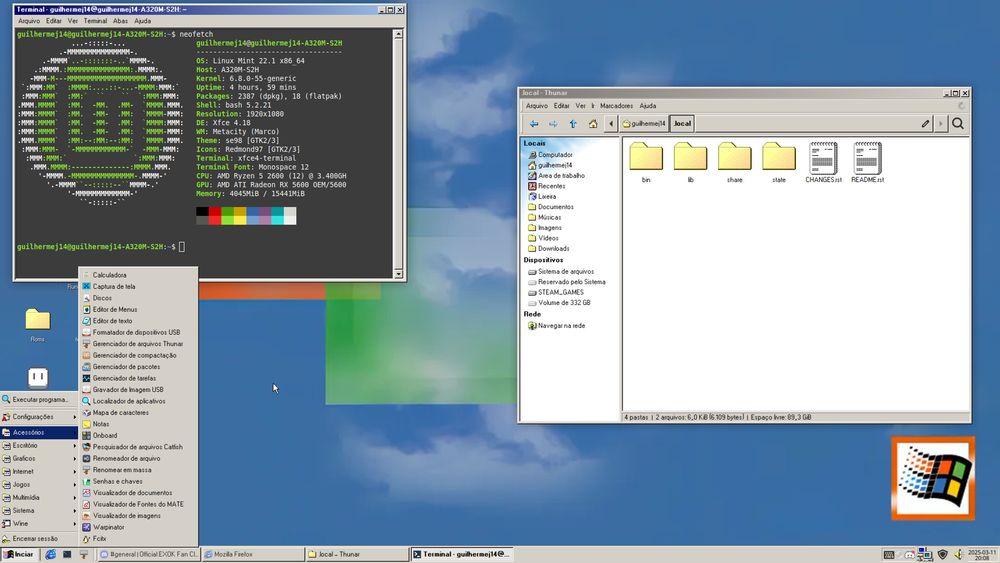Image resolution: width=1000 pixels, height=563 pixels.
Task: Open Gerenciador de tarefas from the menu
Action: (x=138, y=378)
